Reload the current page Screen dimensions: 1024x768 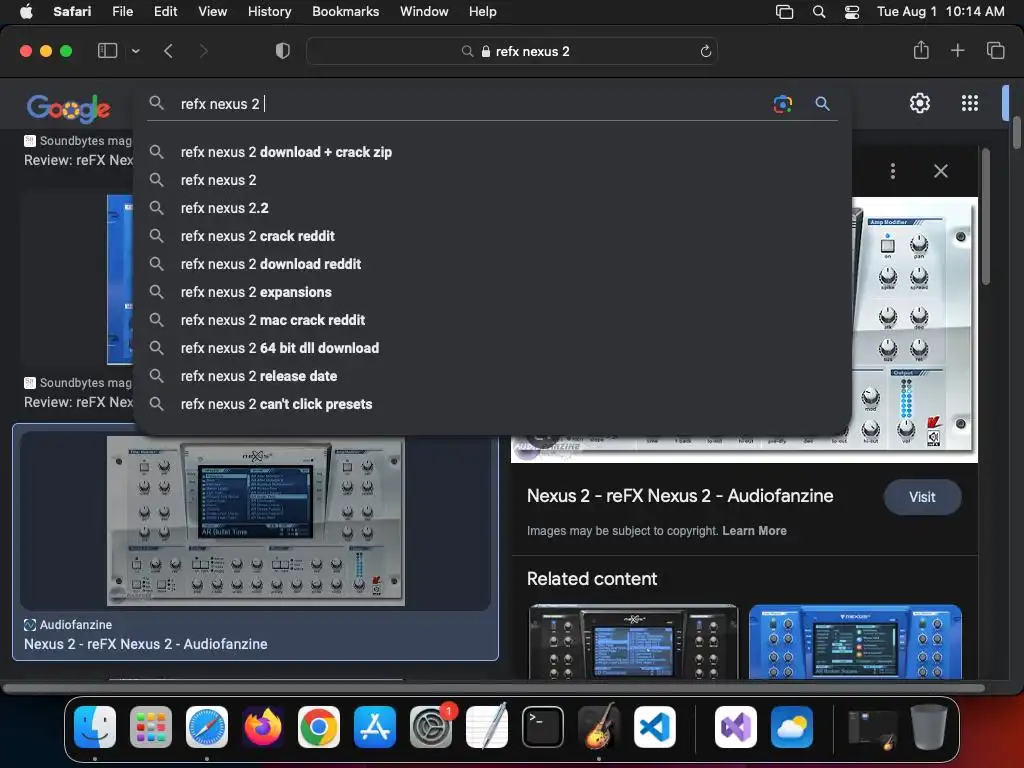click(705, 51)
